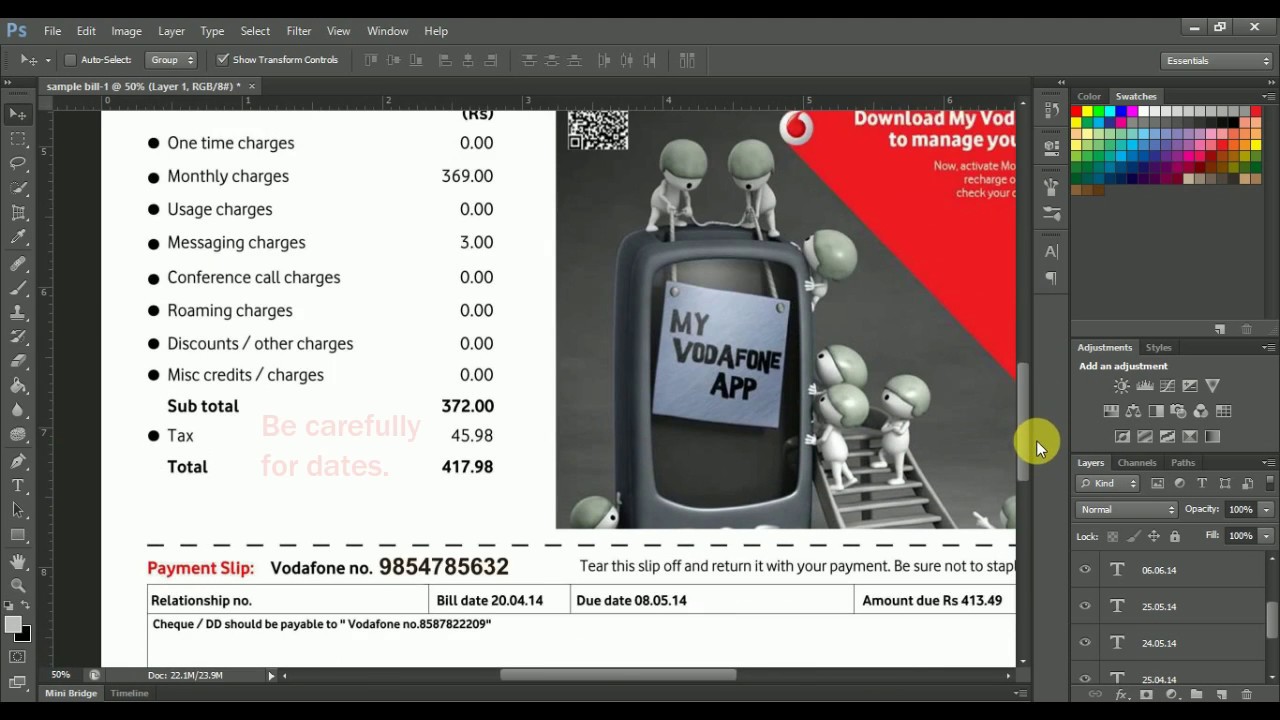Screen dimensions: 1280x720
Task: Enable the Auto-Select checkbox
Action: click(x=70, y=60)
